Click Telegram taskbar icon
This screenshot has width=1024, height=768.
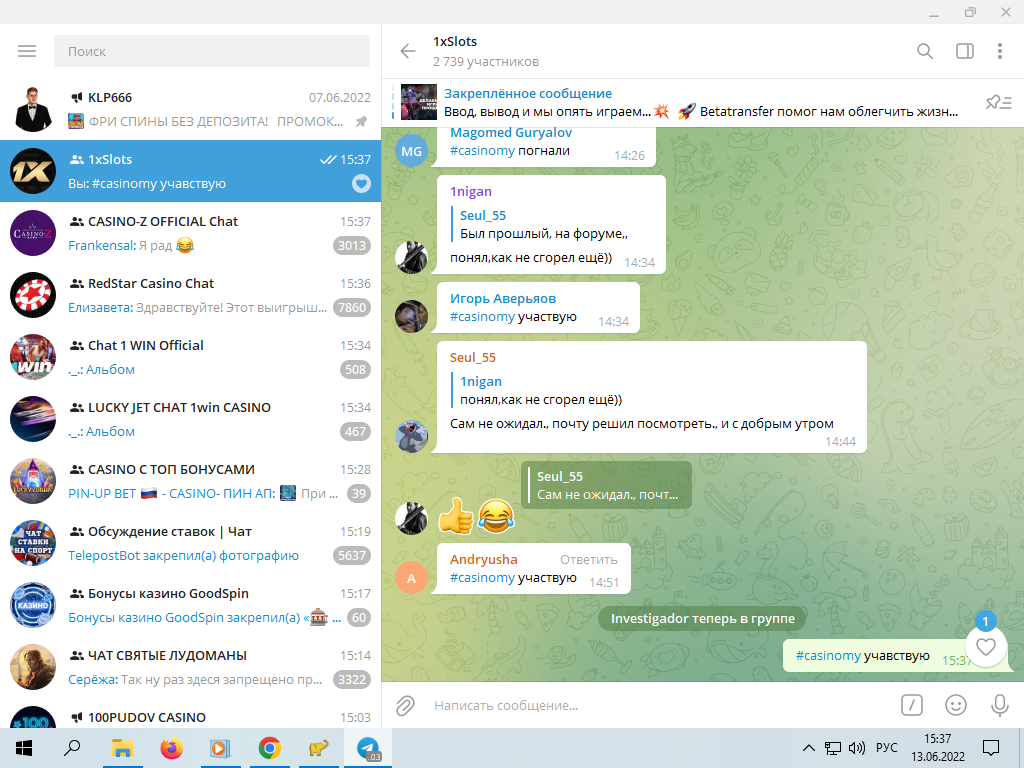click(368, 748)
